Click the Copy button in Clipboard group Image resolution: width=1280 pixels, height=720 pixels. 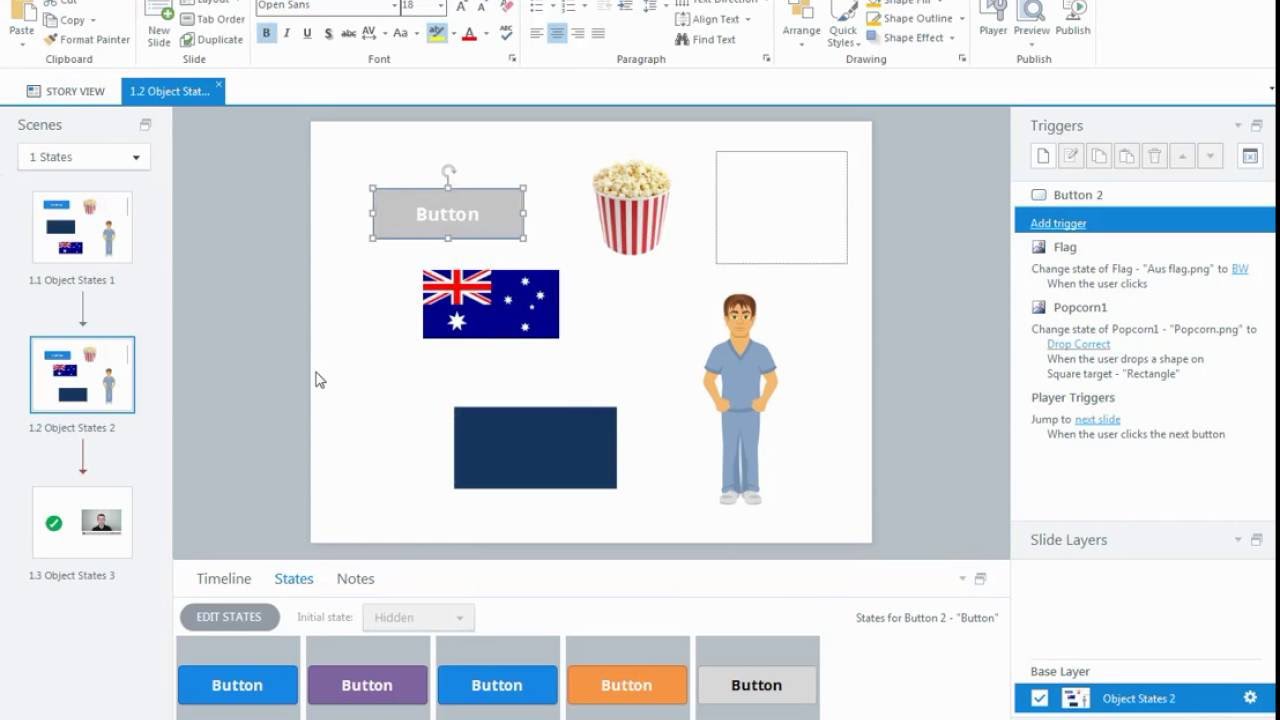pos(70,20)
